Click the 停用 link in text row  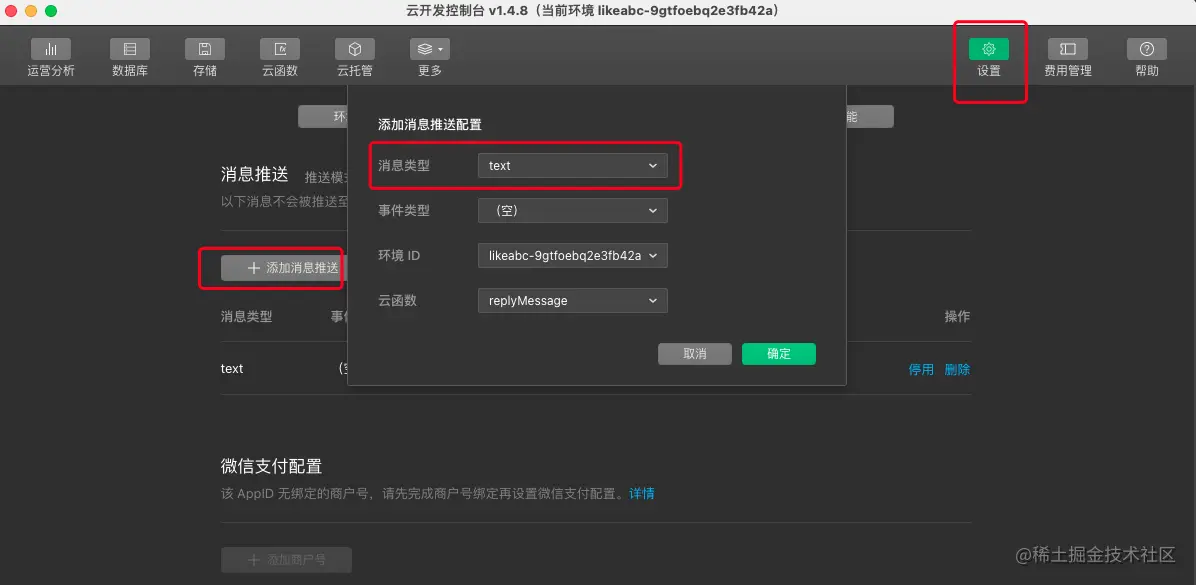(x=921, y=369)
